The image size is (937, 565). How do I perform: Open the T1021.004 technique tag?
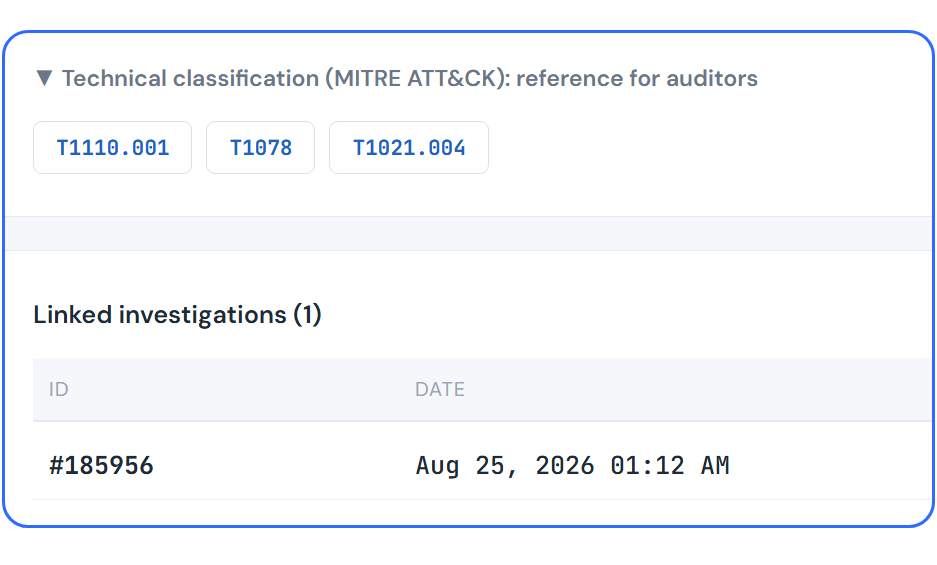click(409, 148)
